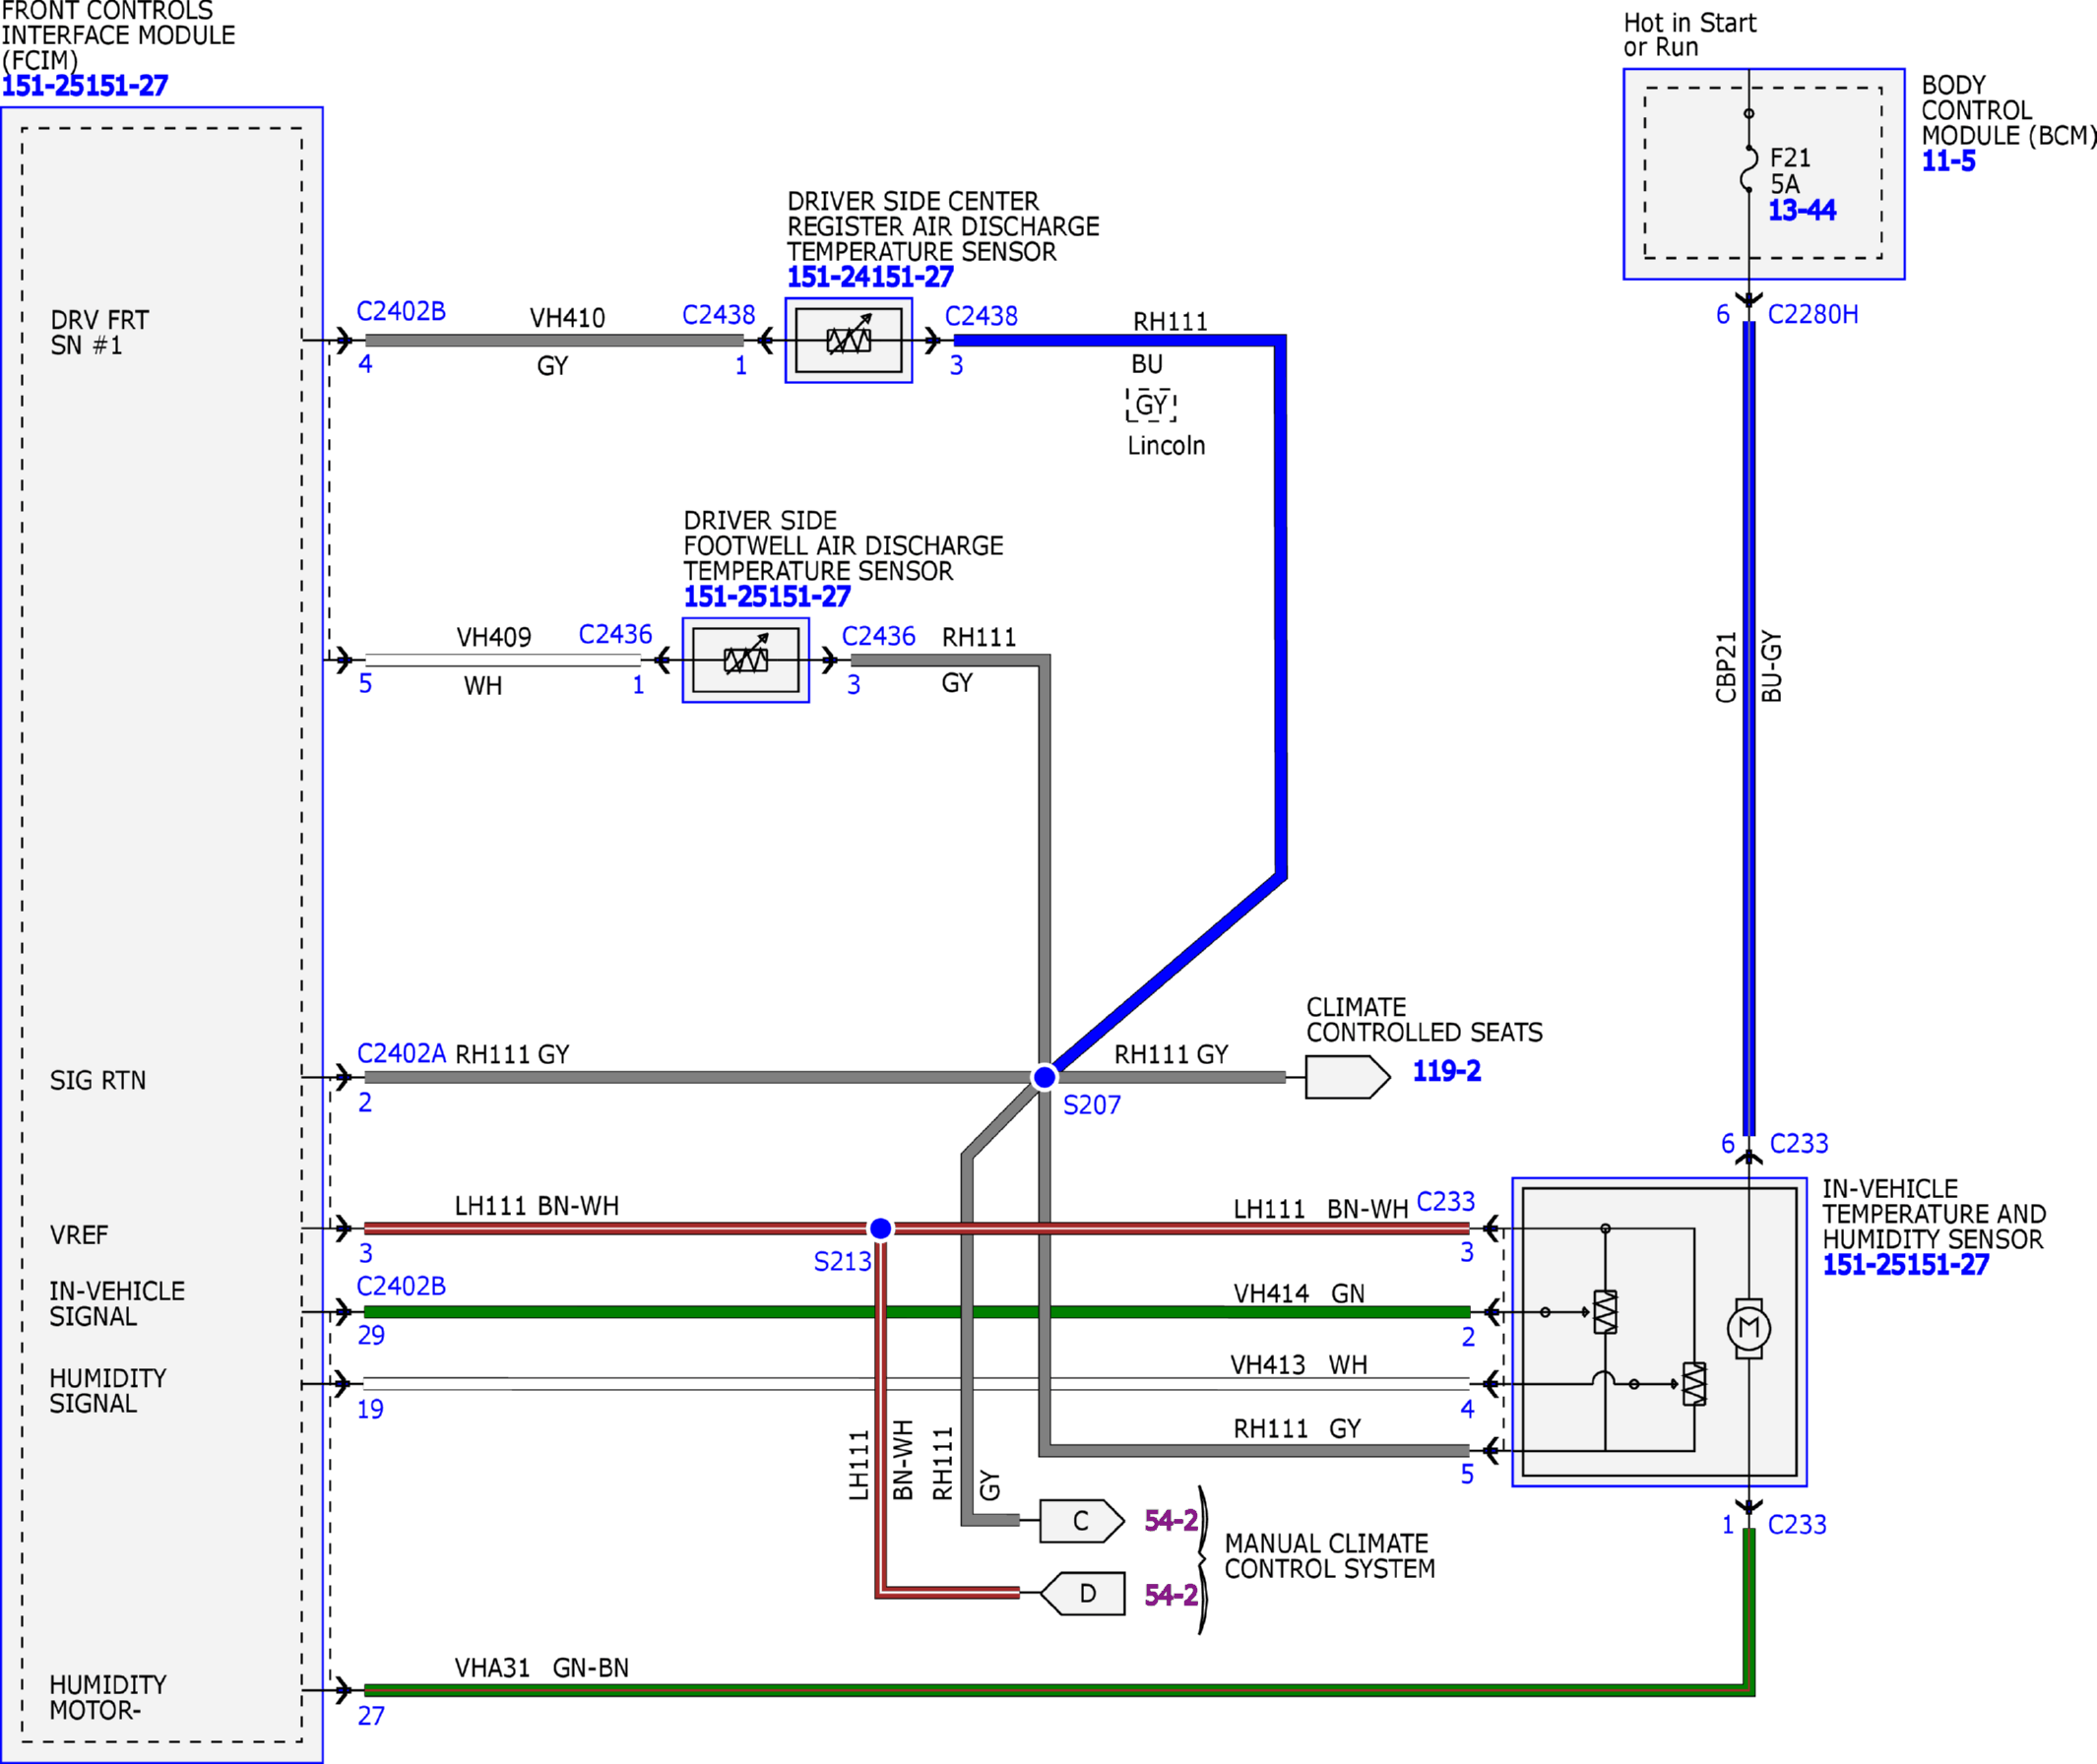Select the S207 splice dot

[1044, 1077]
